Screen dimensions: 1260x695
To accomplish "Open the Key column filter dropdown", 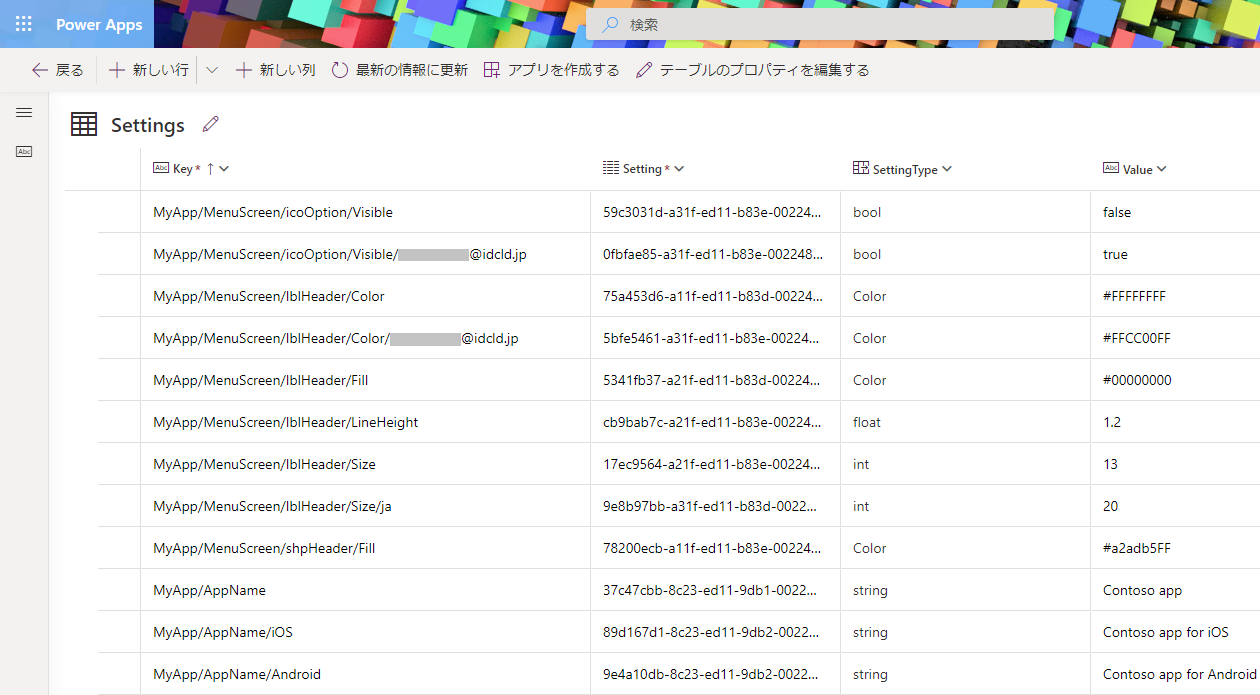I will coord(222,168).
